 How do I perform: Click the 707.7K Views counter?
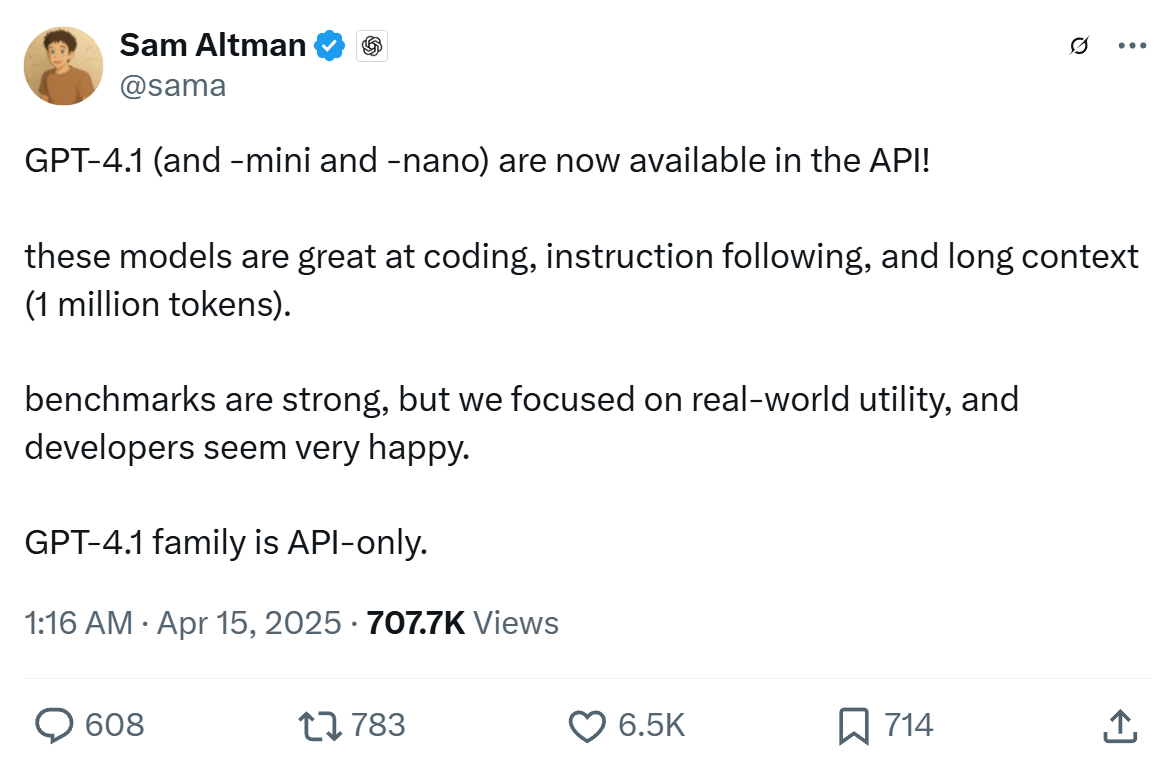point(463,623)
